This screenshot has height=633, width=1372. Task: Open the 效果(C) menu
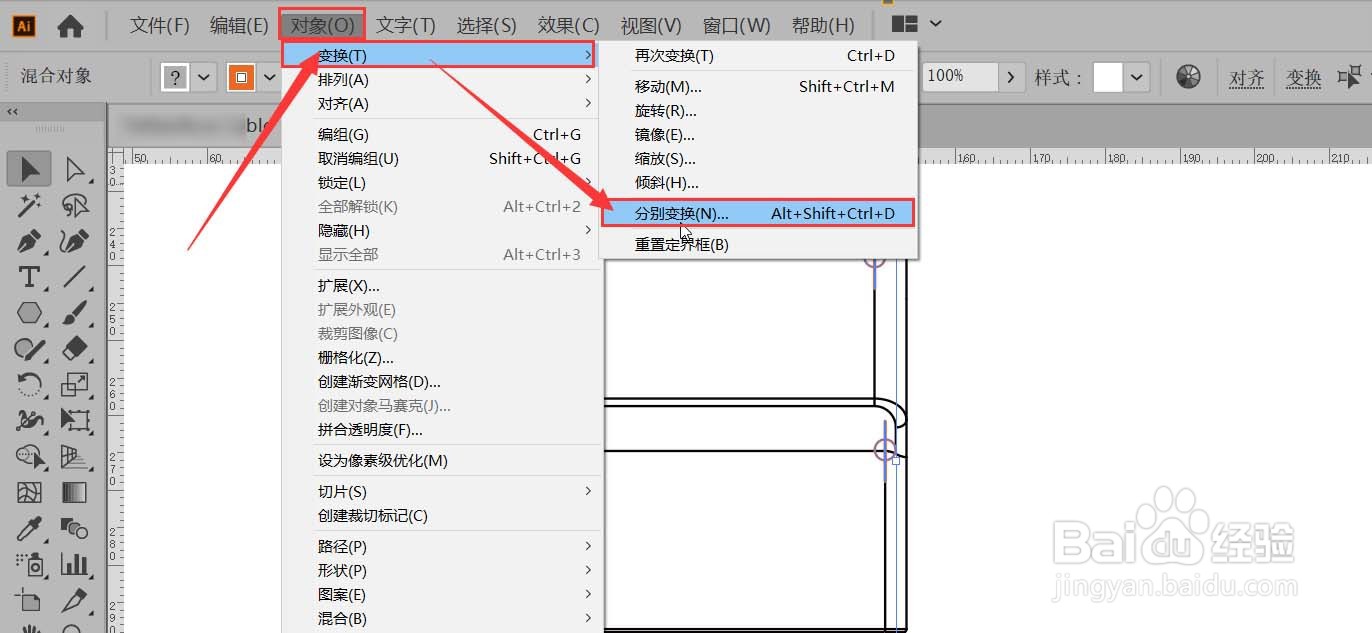tap(566, 25)
